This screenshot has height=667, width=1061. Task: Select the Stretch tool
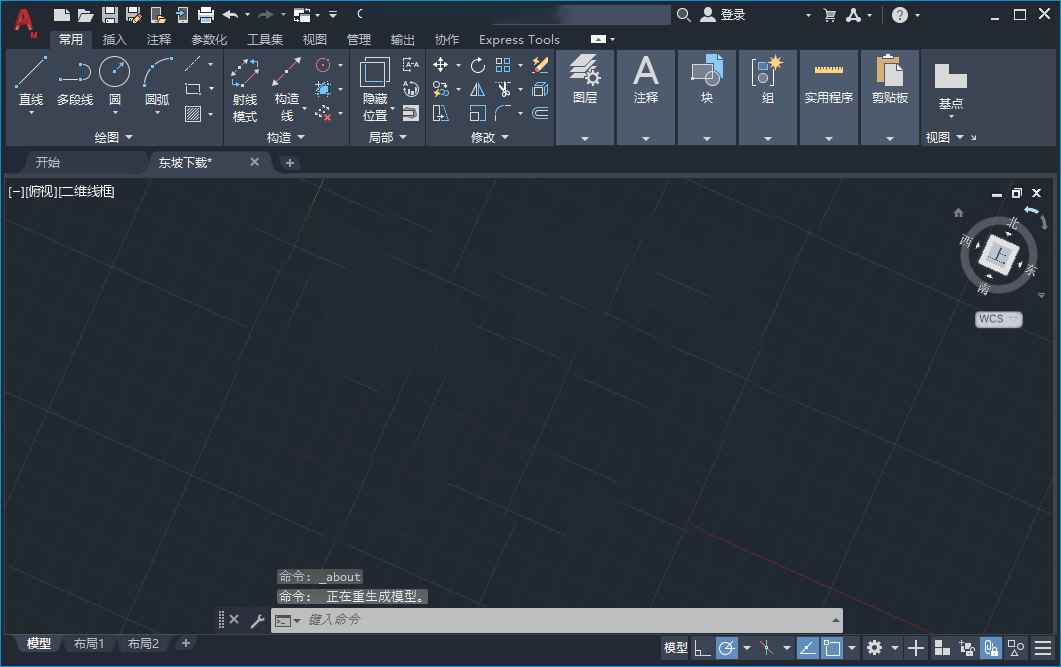441,113
